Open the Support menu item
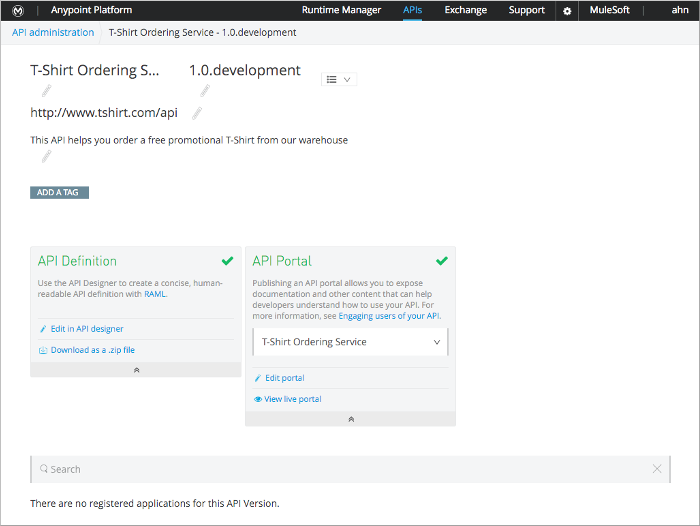Screen dimensions: 700x526 tap(527, 10)
